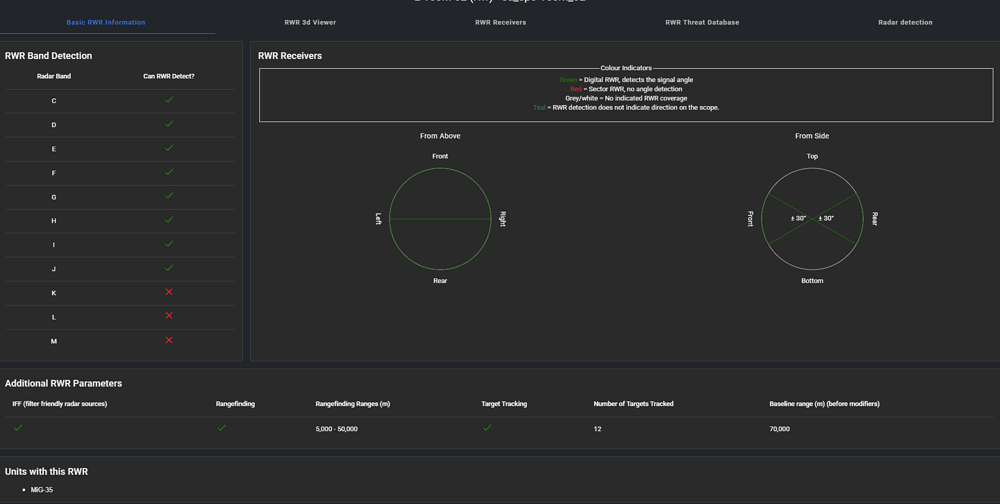Click the red cross for band M
The image size is (1000, 504).
(x=169, y=340)
